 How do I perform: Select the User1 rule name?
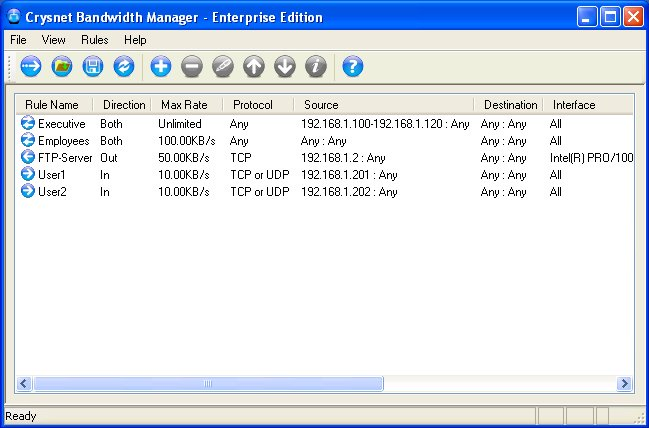pos(52,175)
